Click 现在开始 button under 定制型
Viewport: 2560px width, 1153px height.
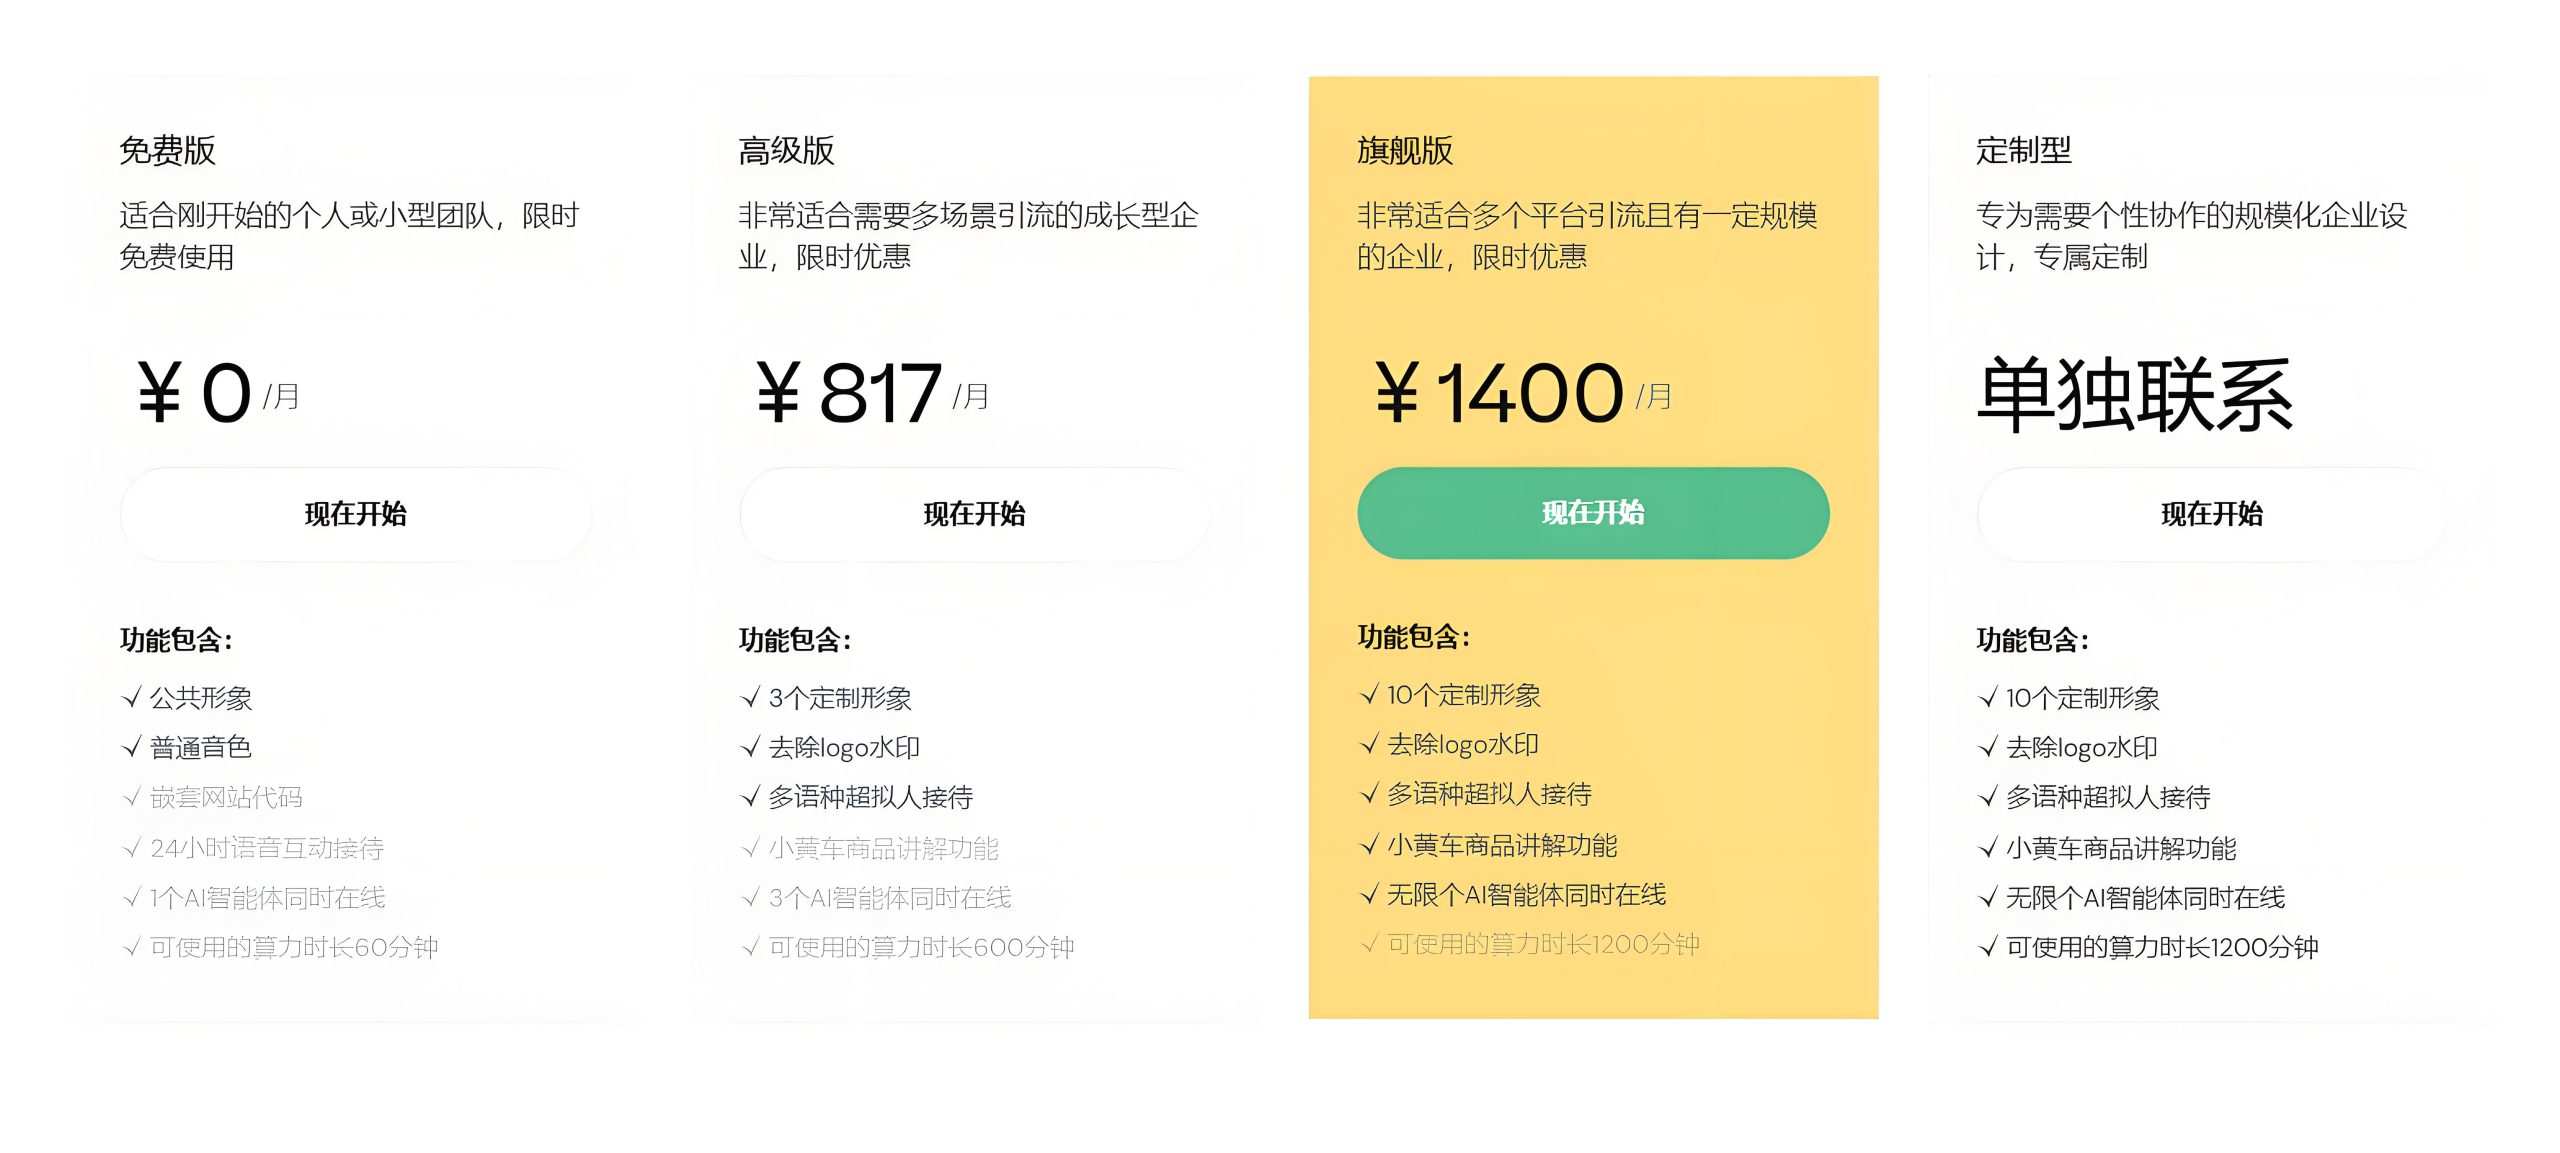click(x=2211, y=514)
